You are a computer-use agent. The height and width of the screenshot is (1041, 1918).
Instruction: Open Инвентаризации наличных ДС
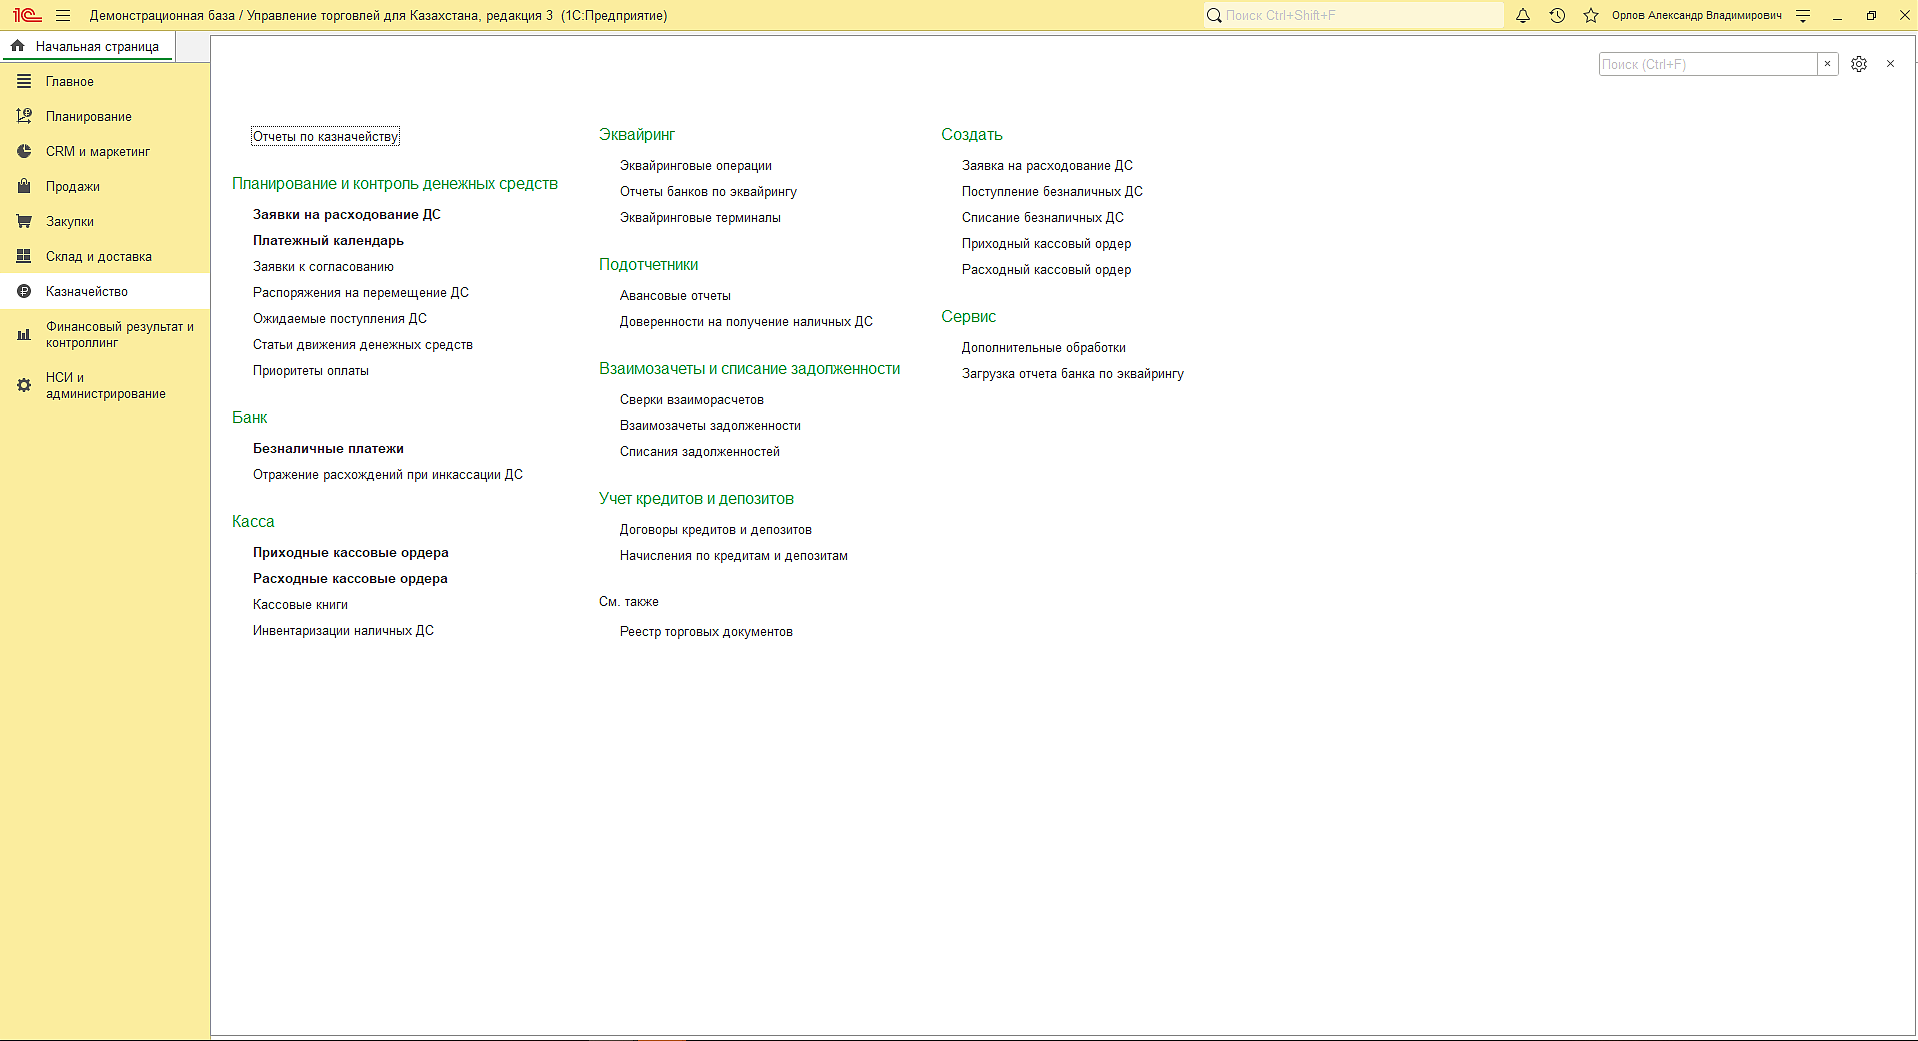pos(343,630)
